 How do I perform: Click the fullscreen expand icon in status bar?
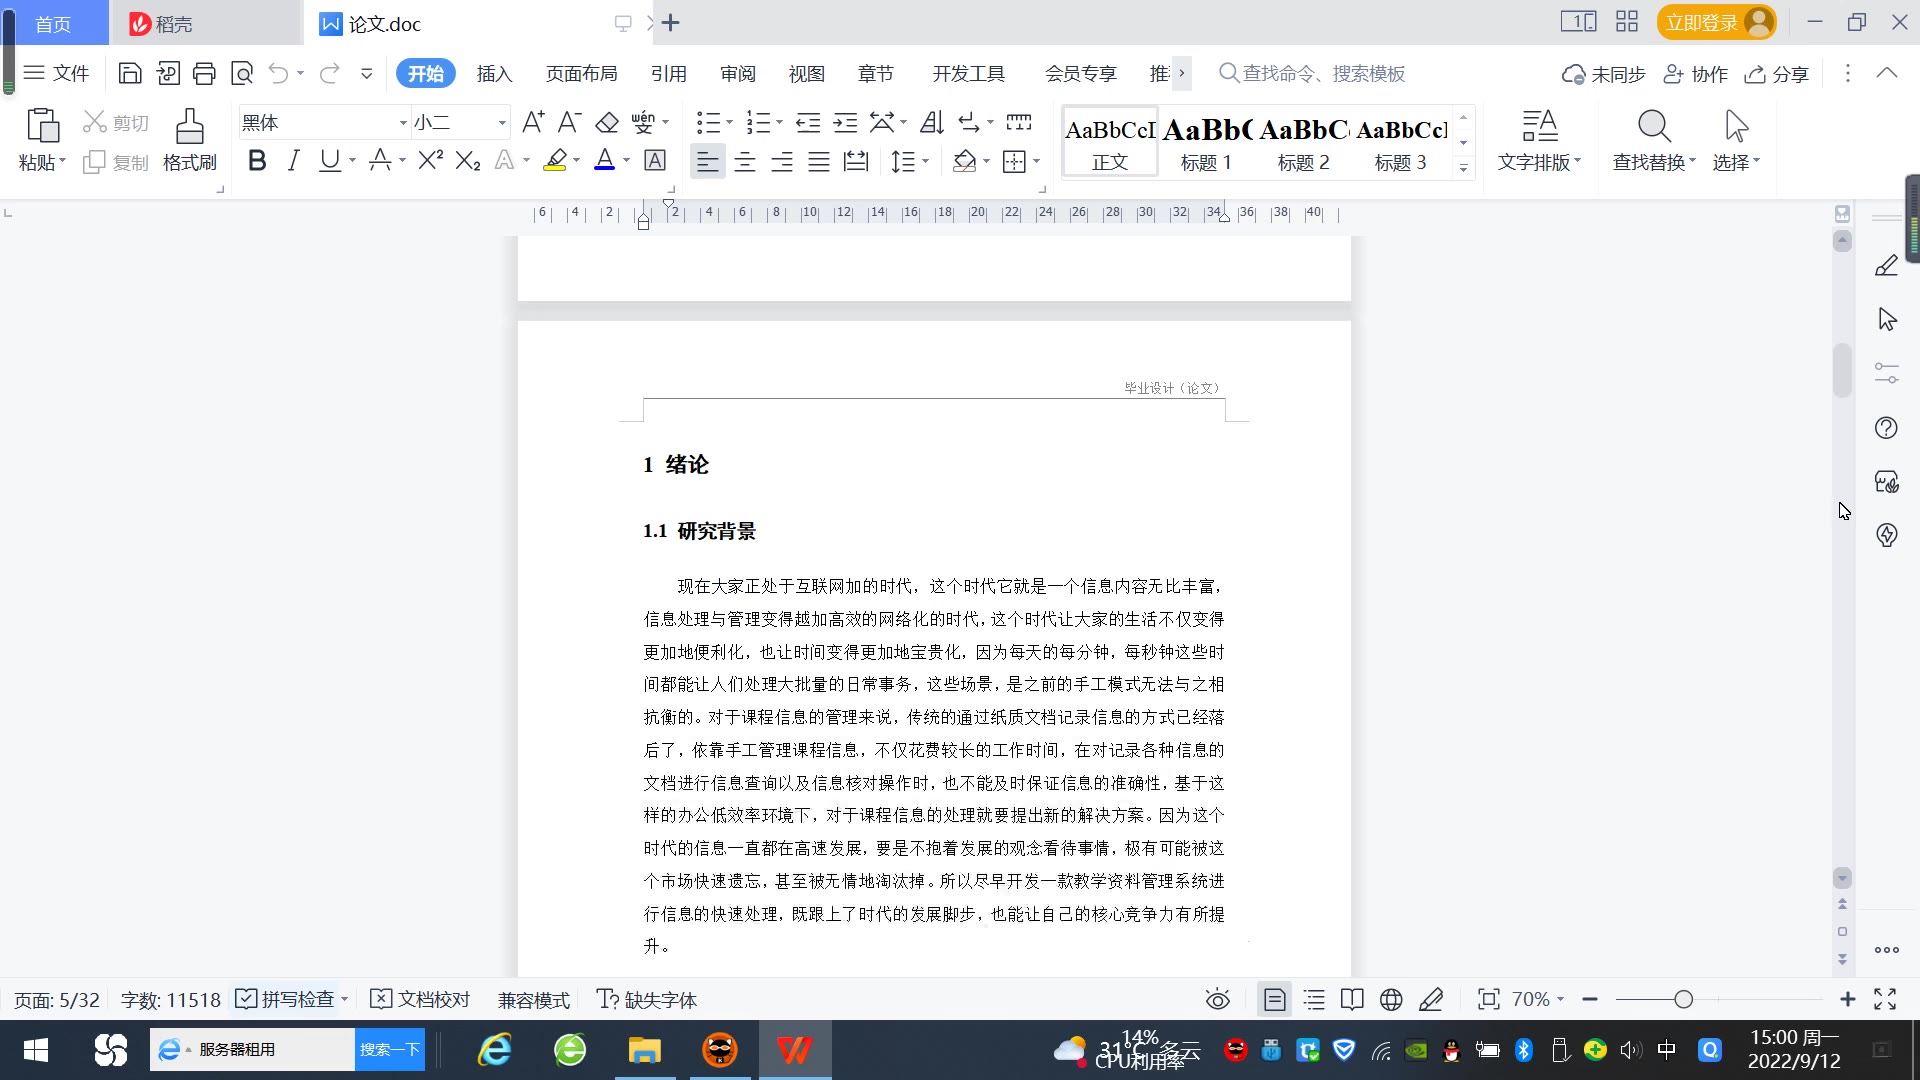click(x=1885, y=999)
